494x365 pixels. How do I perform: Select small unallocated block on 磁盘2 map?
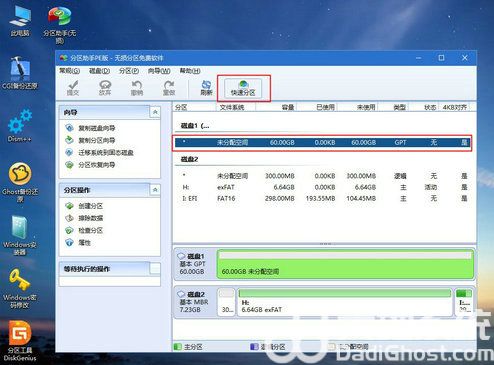point(226,302)
